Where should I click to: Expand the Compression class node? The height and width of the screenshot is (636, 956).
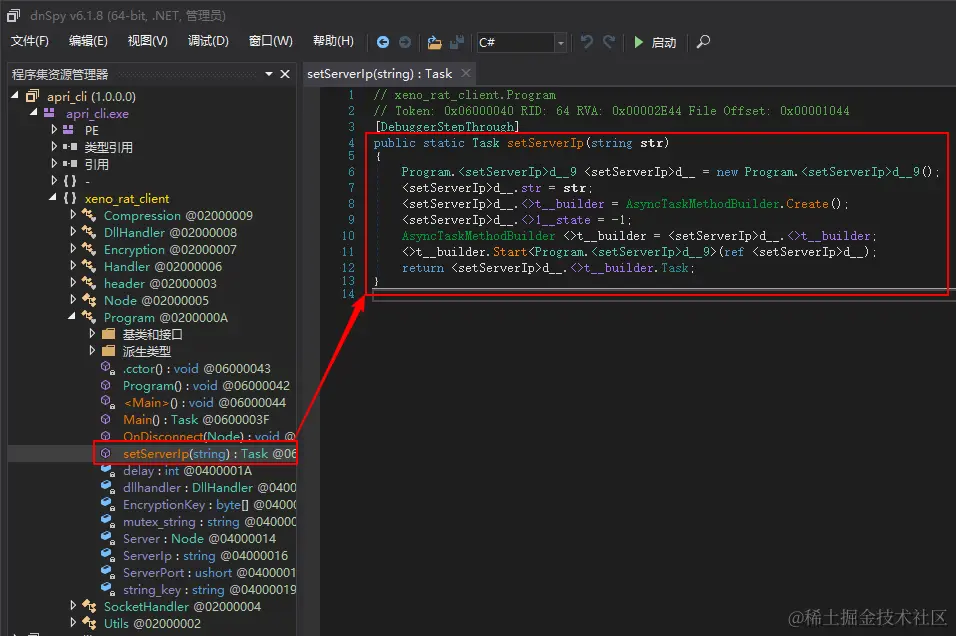73,215
